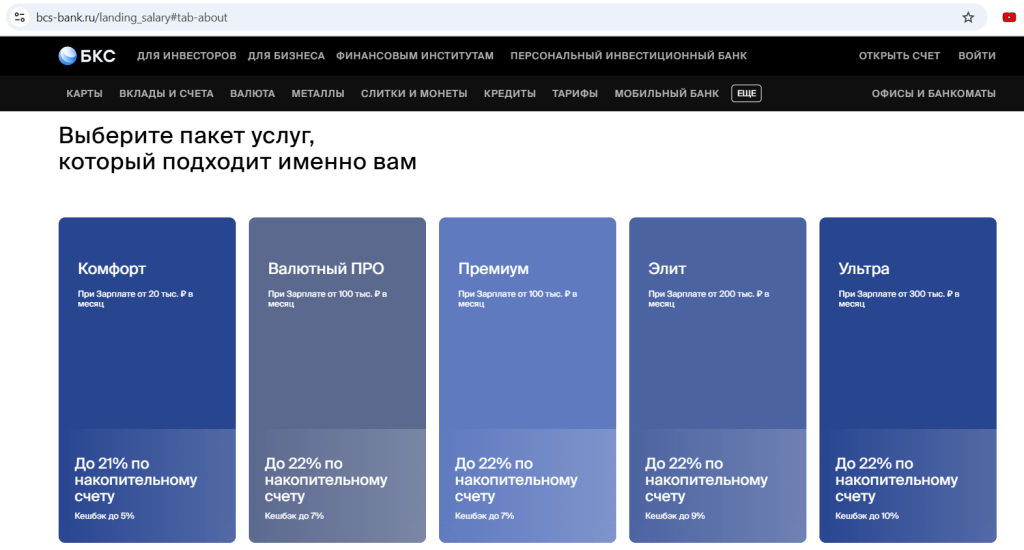Select the Комфорт package card
This screenshot has width=1024, height=550.
(x=147, y=380)
